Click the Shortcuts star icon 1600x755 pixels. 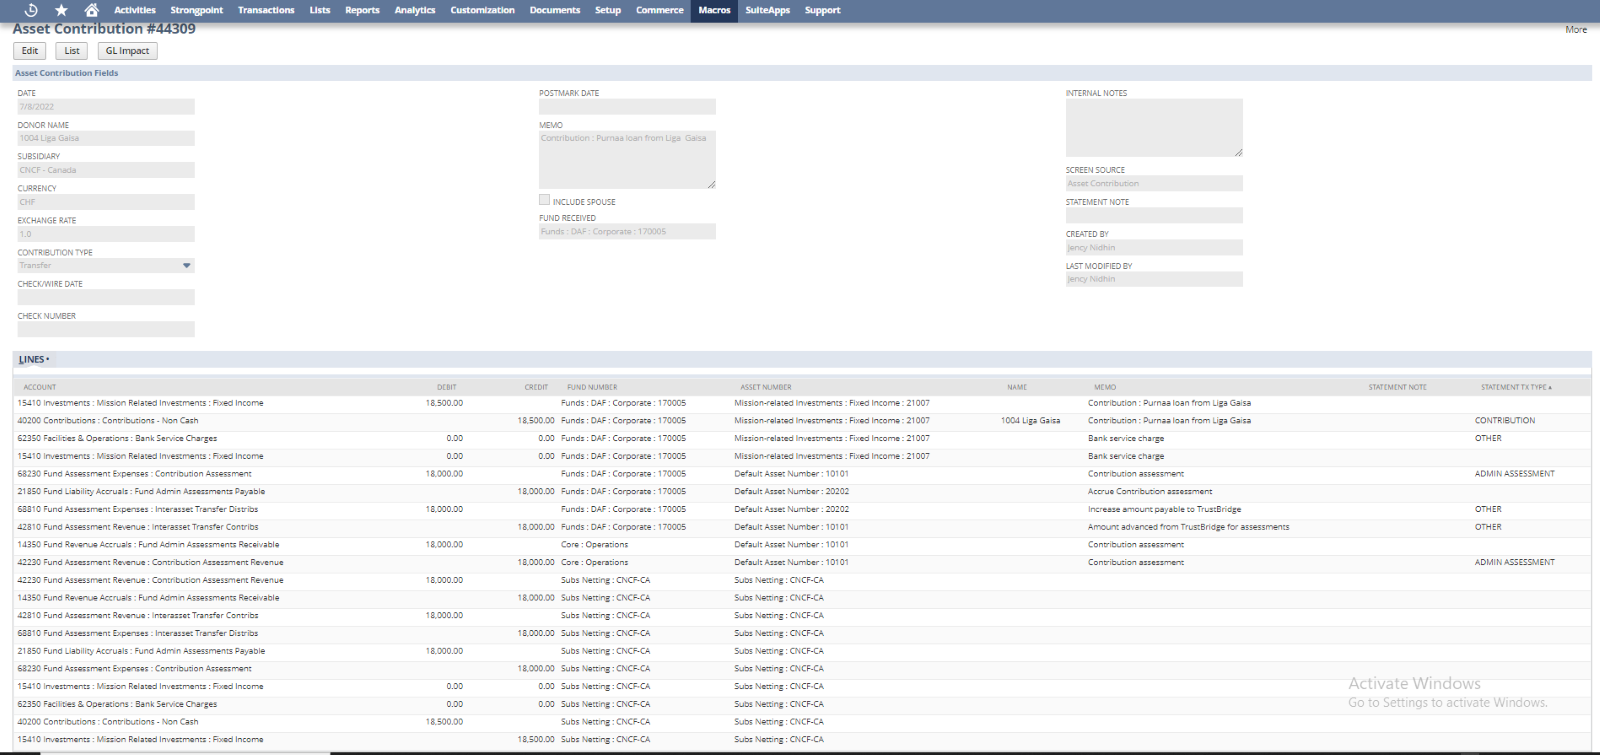(61, 10)
